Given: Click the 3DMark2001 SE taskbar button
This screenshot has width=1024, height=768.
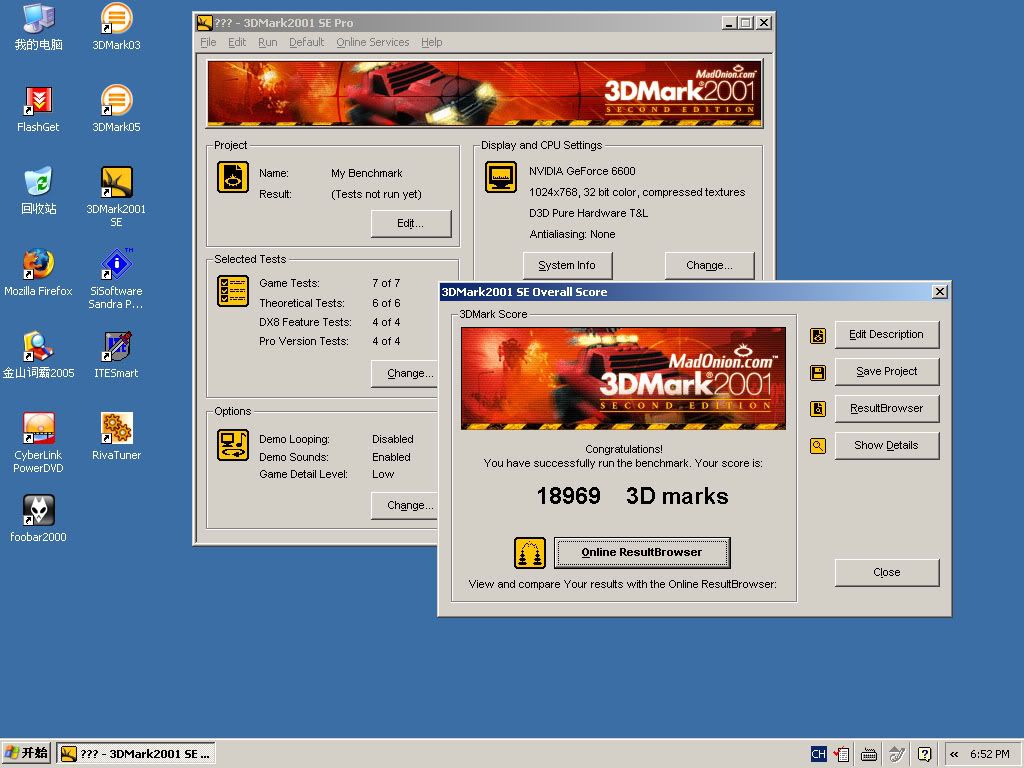Looking at the screenshot, I should (136, 754).
